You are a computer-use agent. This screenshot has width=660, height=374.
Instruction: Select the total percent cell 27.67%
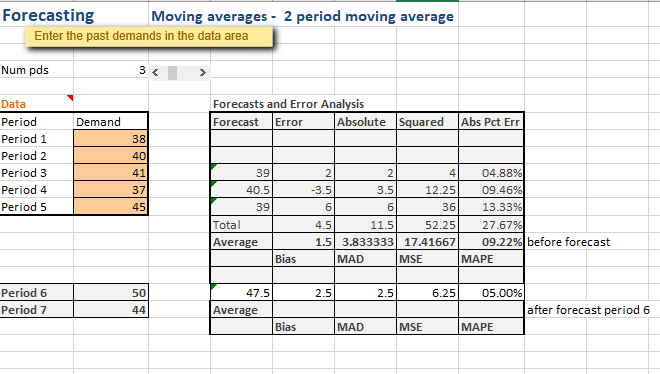pyautogui.click(x=491, y=224)
